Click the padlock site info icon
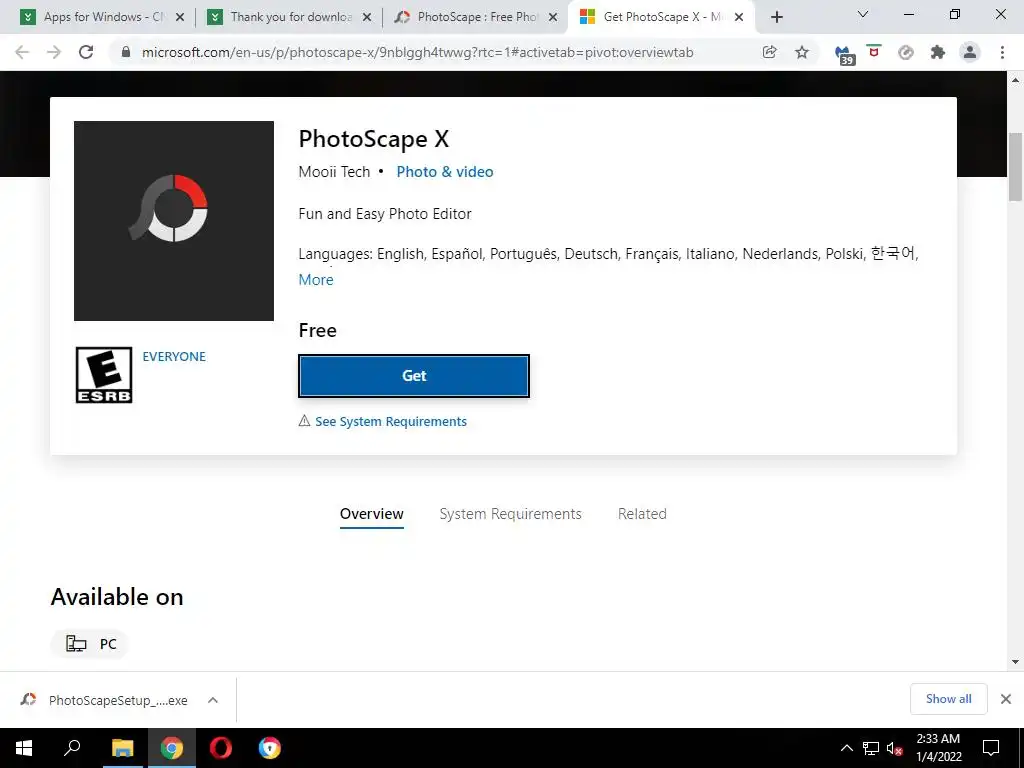This screenshot has width=1024, height=768. click(x=126, y=52)
